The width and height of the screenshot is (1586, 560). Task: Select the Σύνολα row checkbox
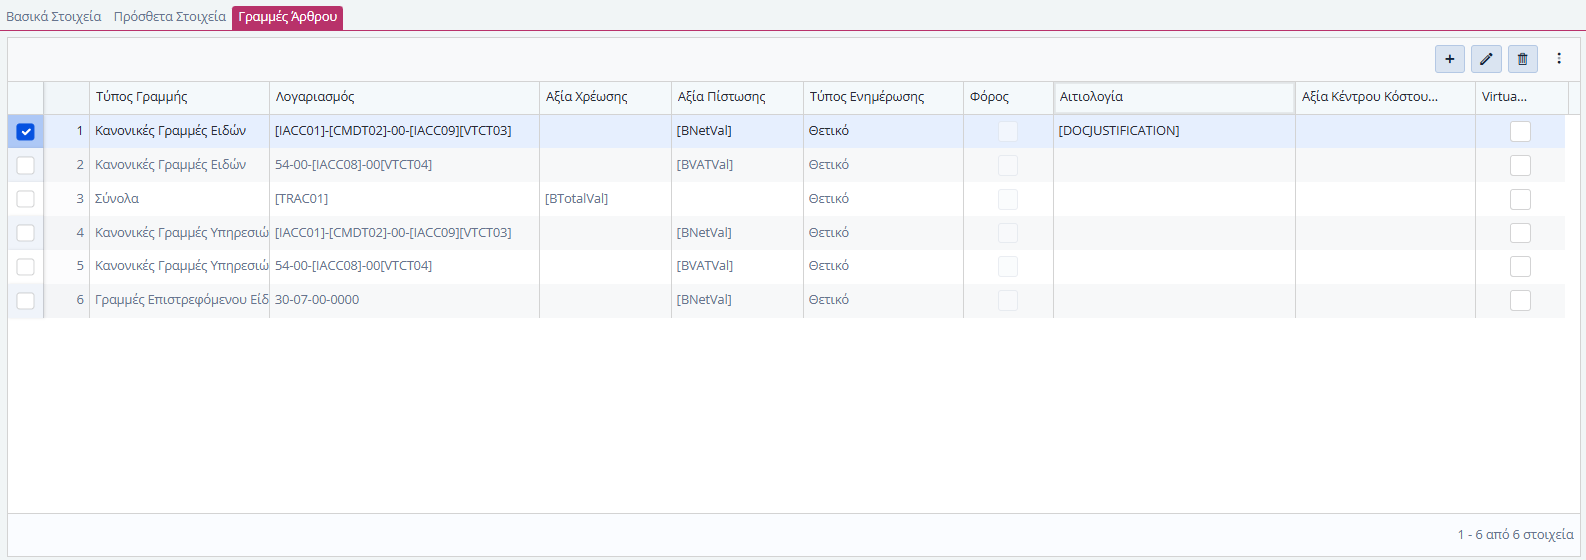click(26, 199)
